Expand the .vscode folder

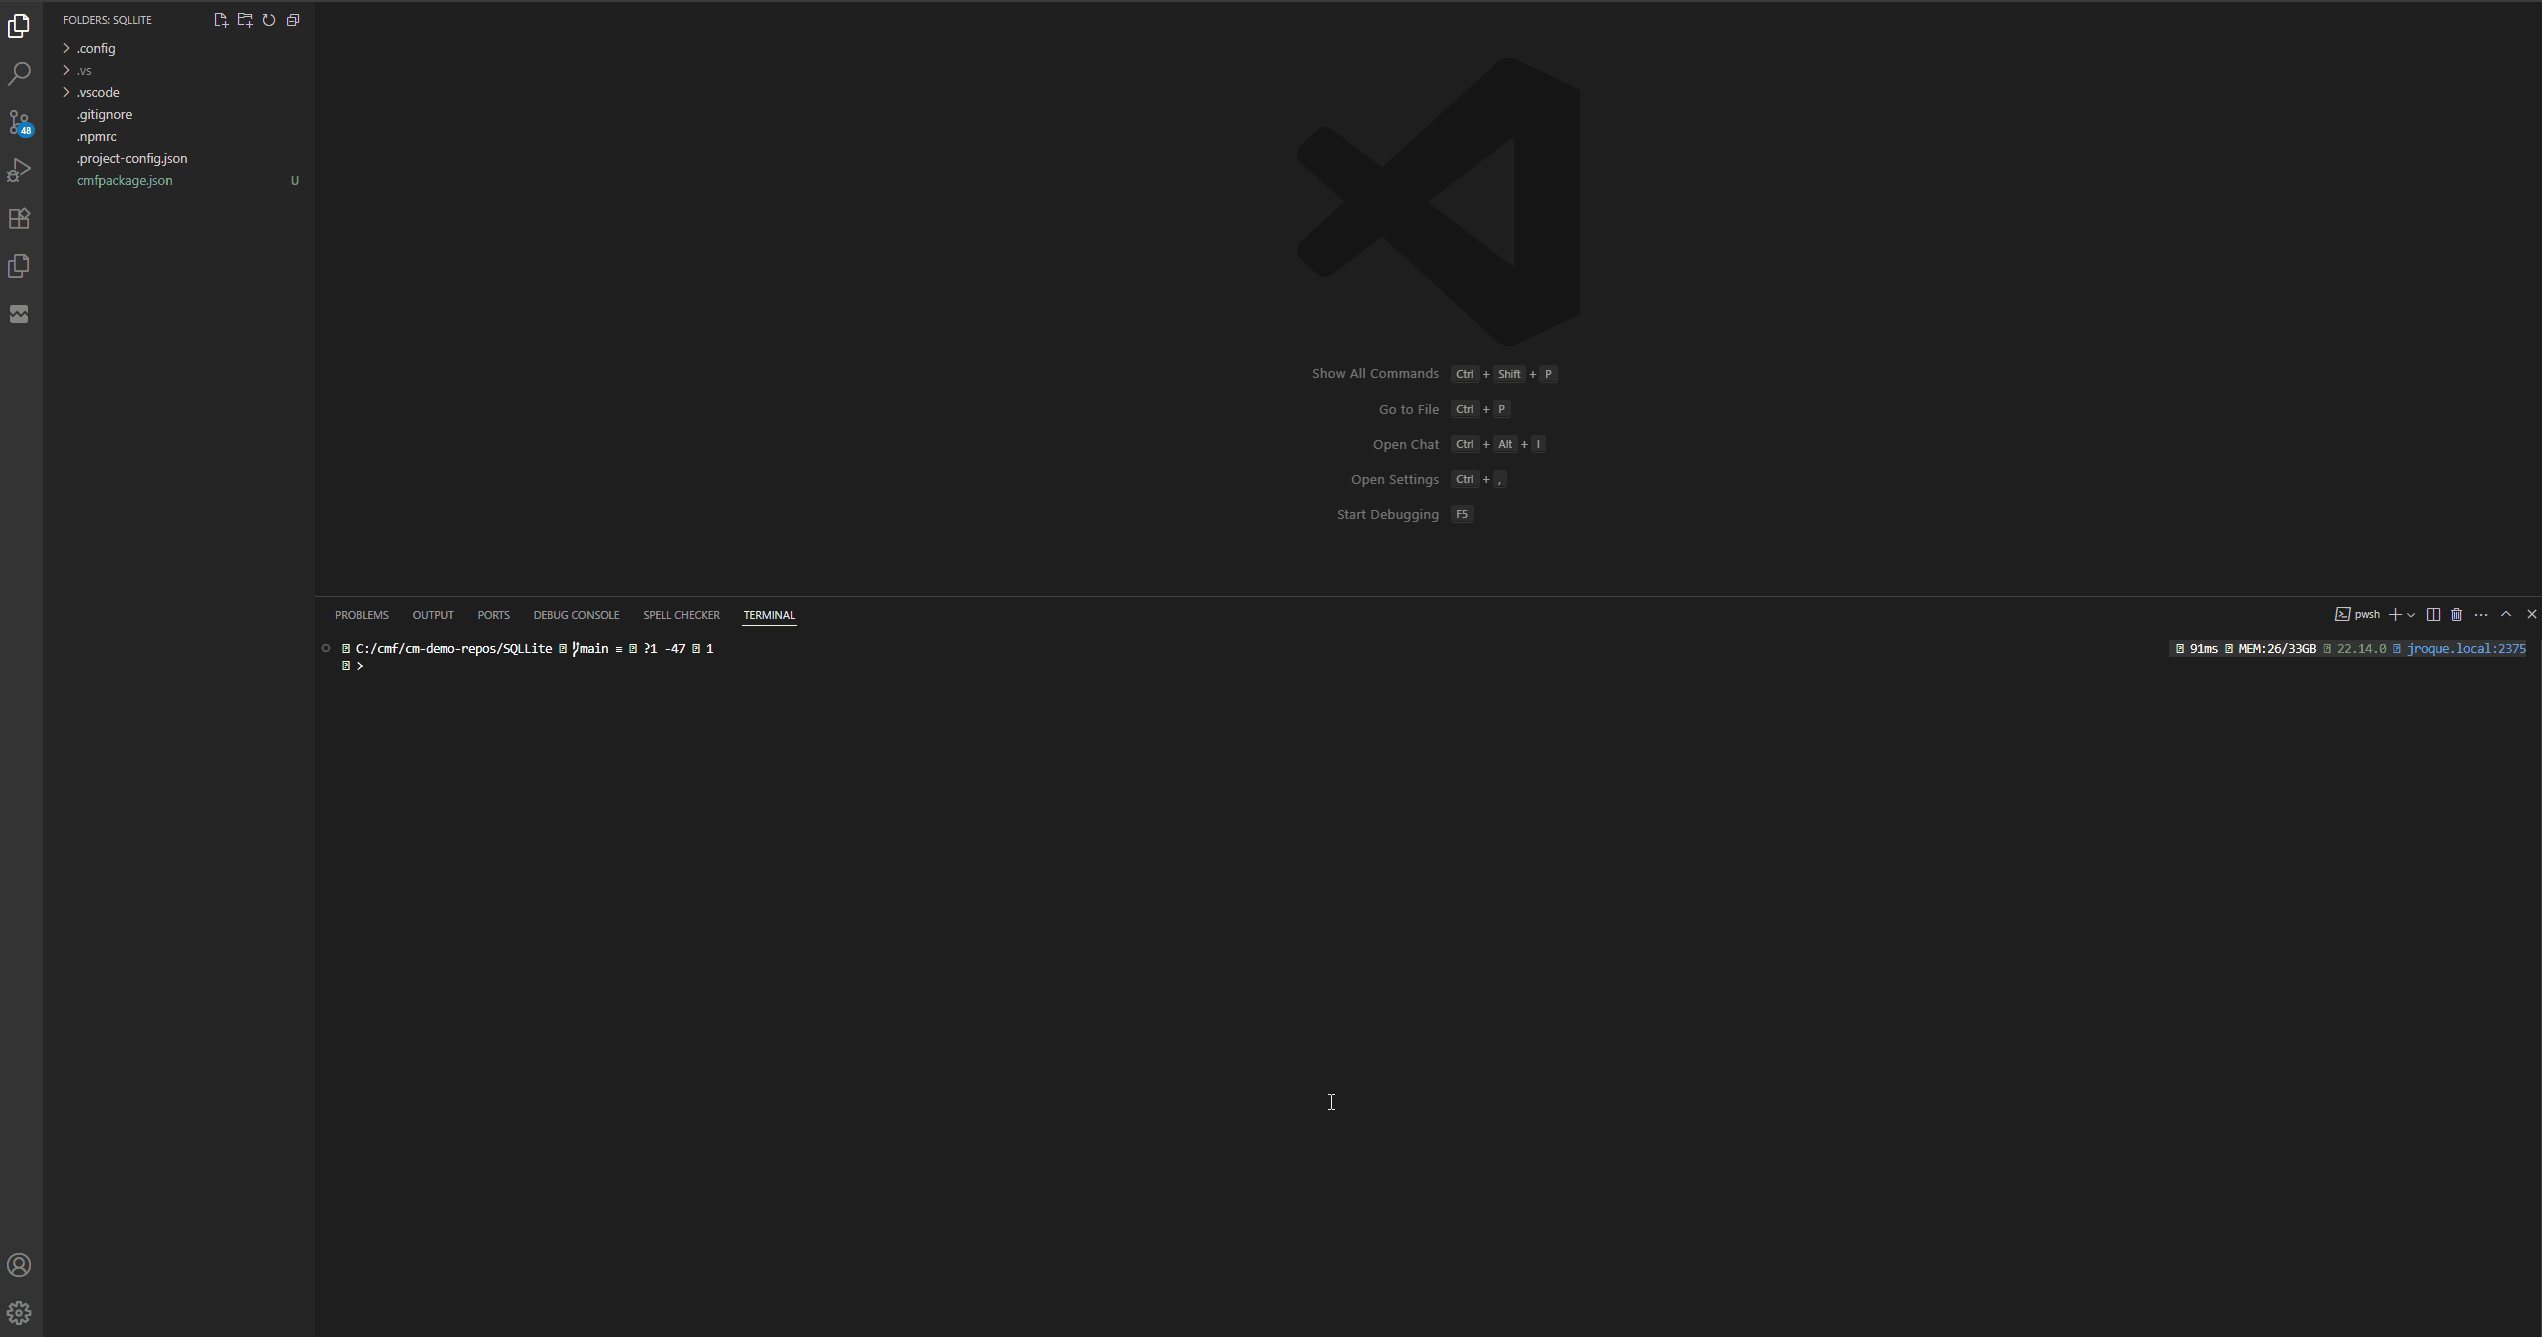coord(179,92)
